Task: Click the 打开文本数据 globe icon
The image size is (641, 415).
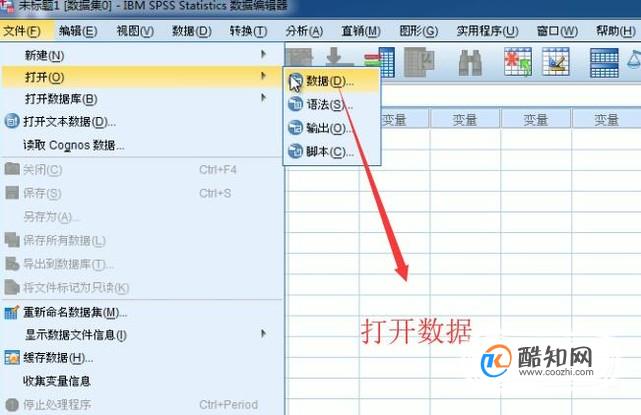Action: click(x=12, y=121)
